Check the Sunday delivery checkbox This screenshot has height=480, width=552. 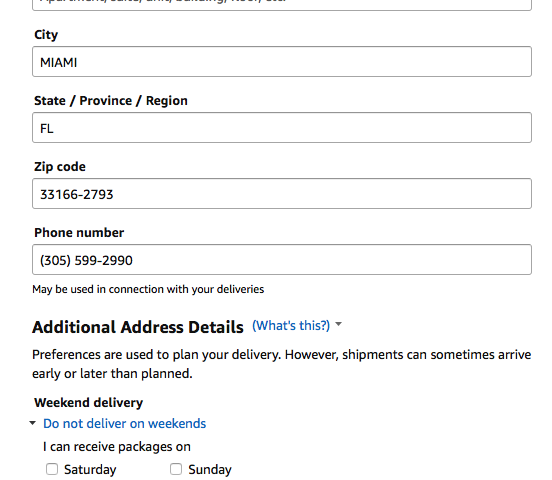[176, 469]
